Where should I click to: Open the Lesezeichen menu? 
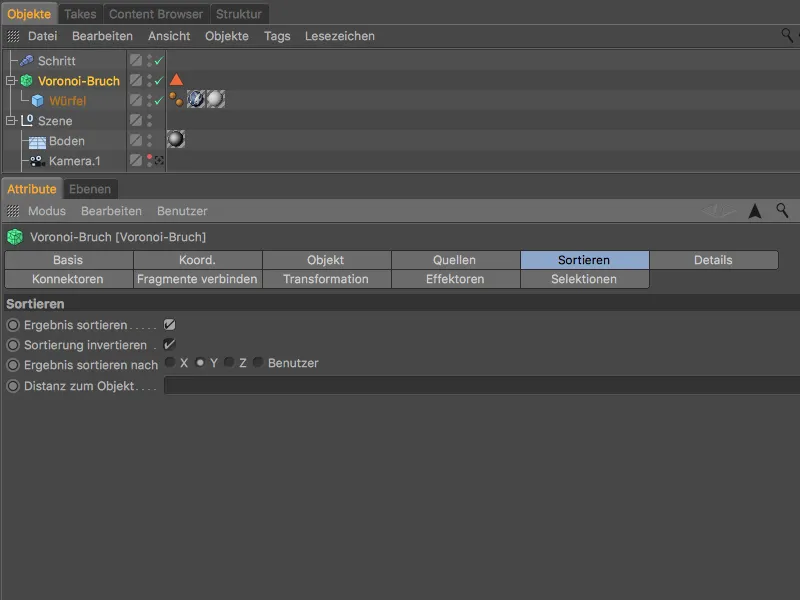(x=340, y=36)
